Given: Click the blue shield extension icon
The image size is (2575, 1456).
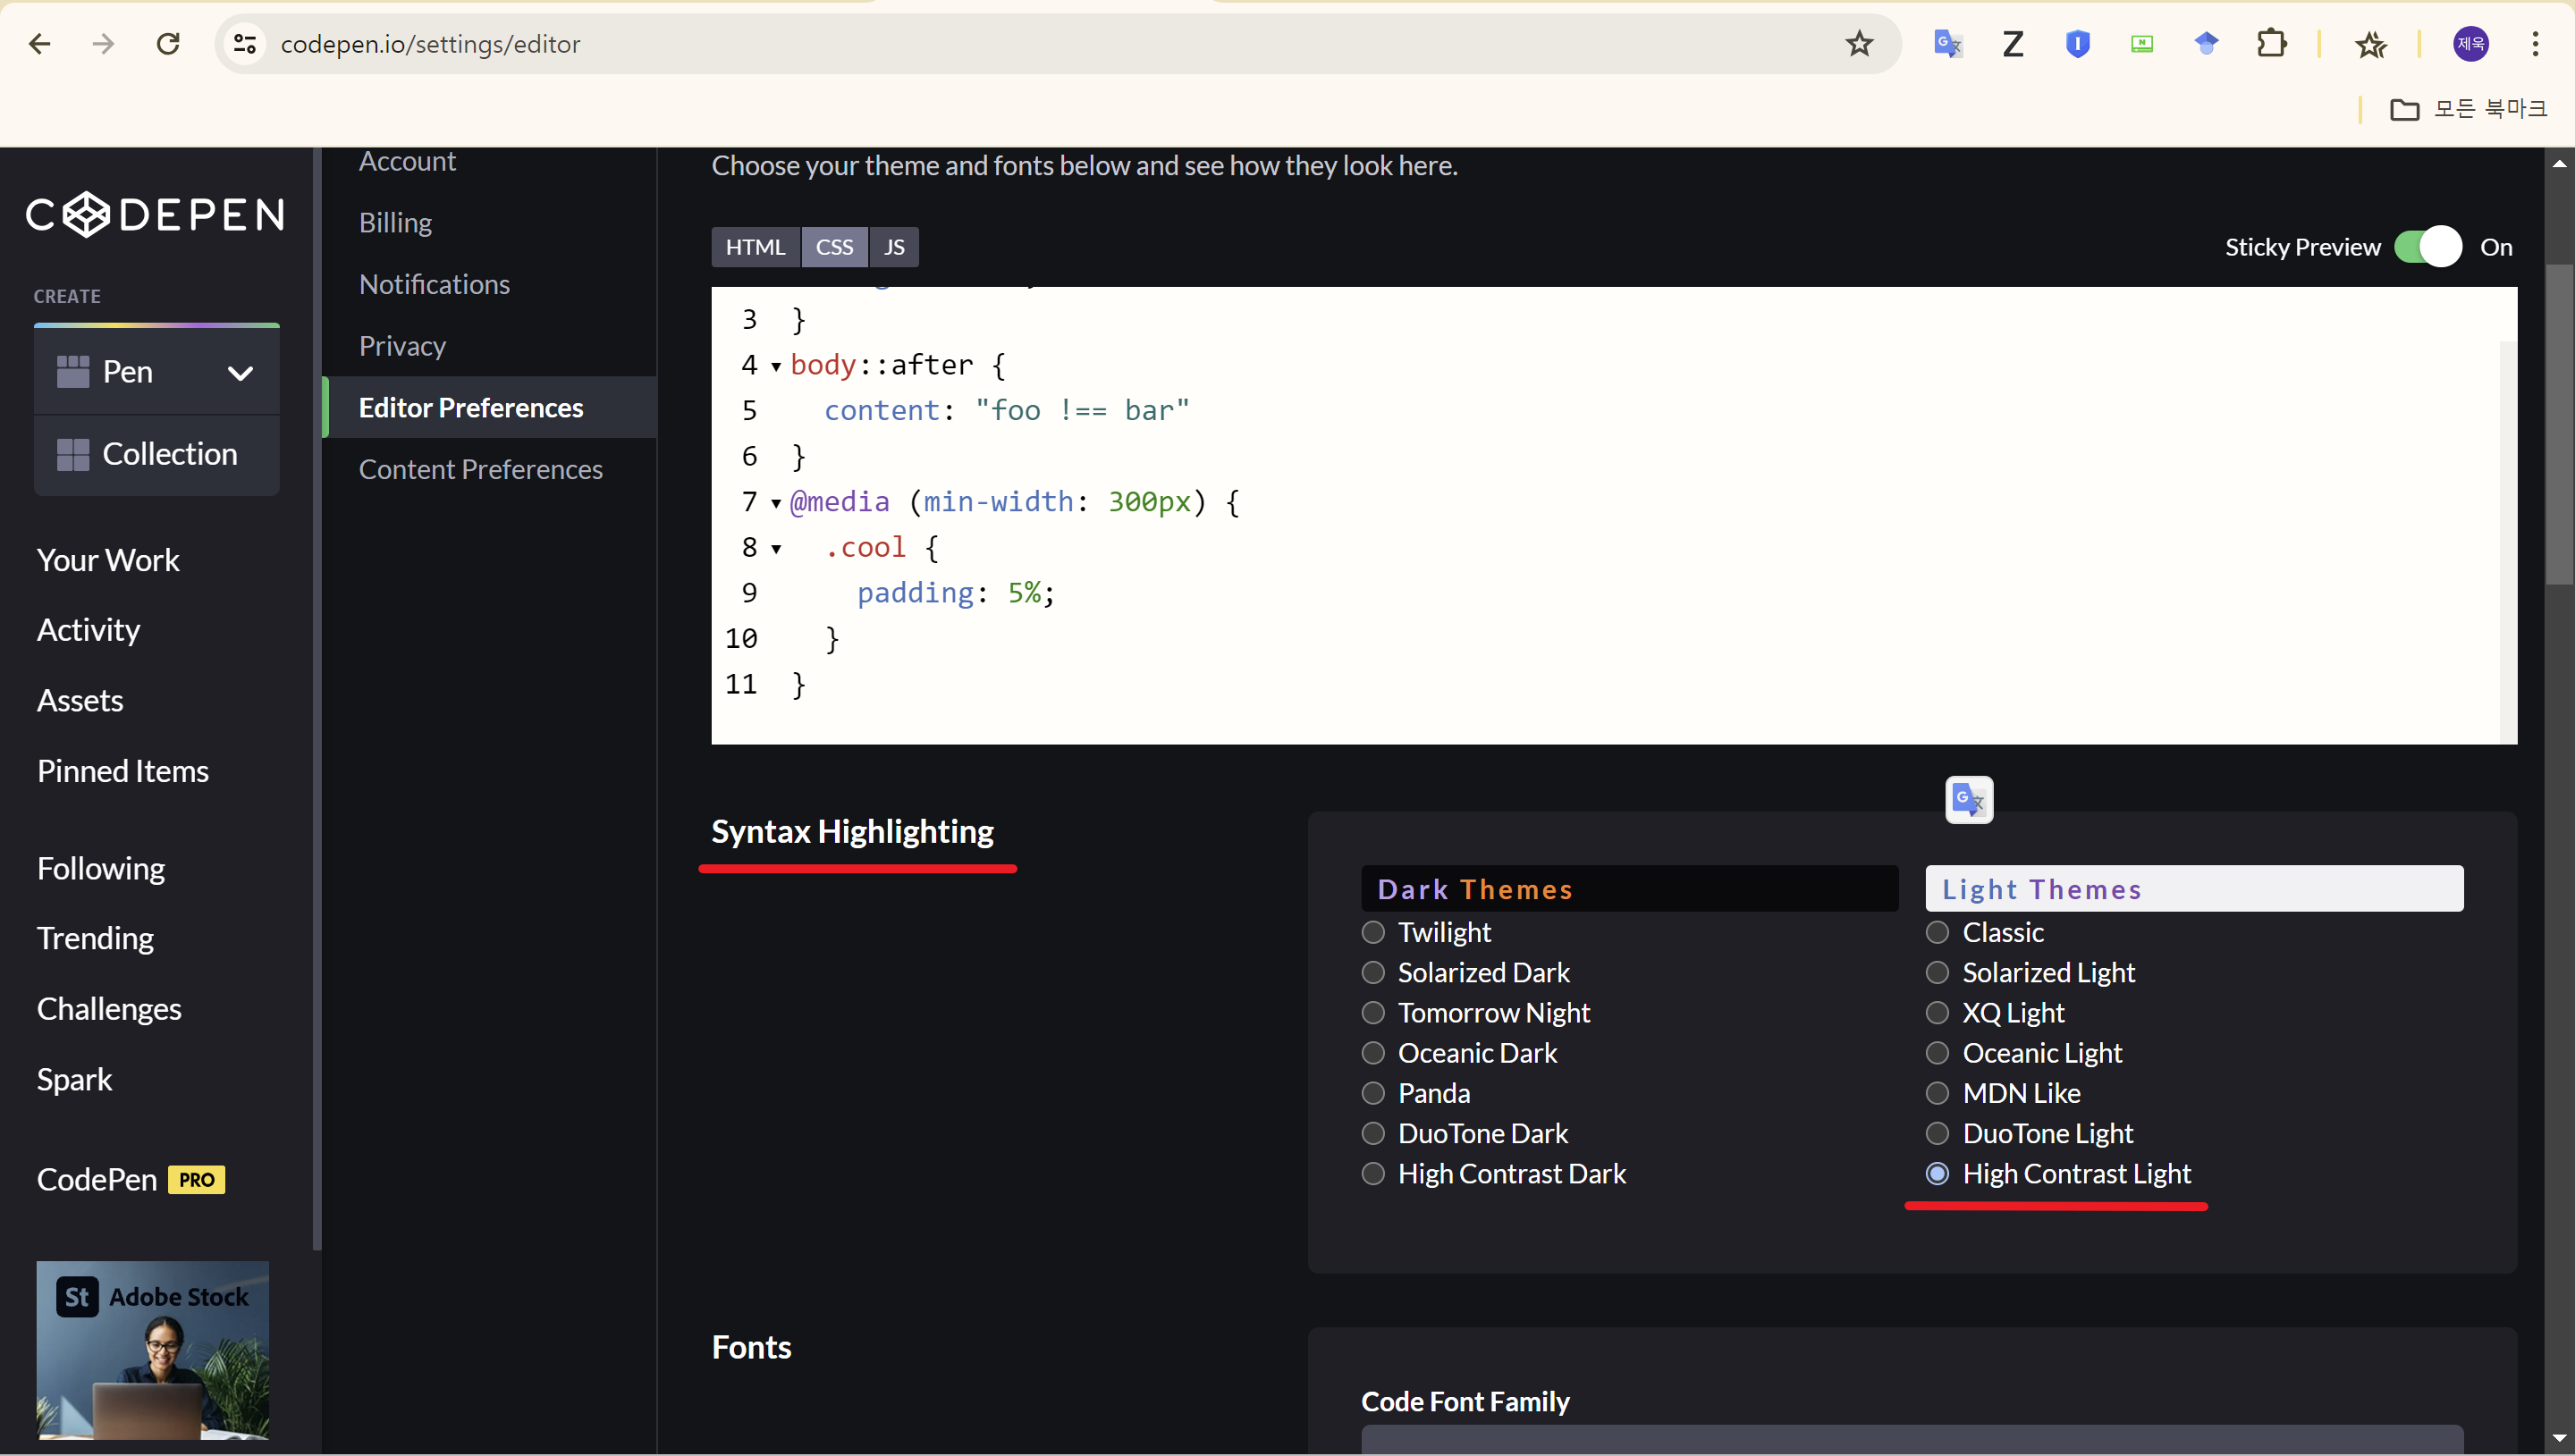Looking at the screenshot, I should [x=2077, y=44].
